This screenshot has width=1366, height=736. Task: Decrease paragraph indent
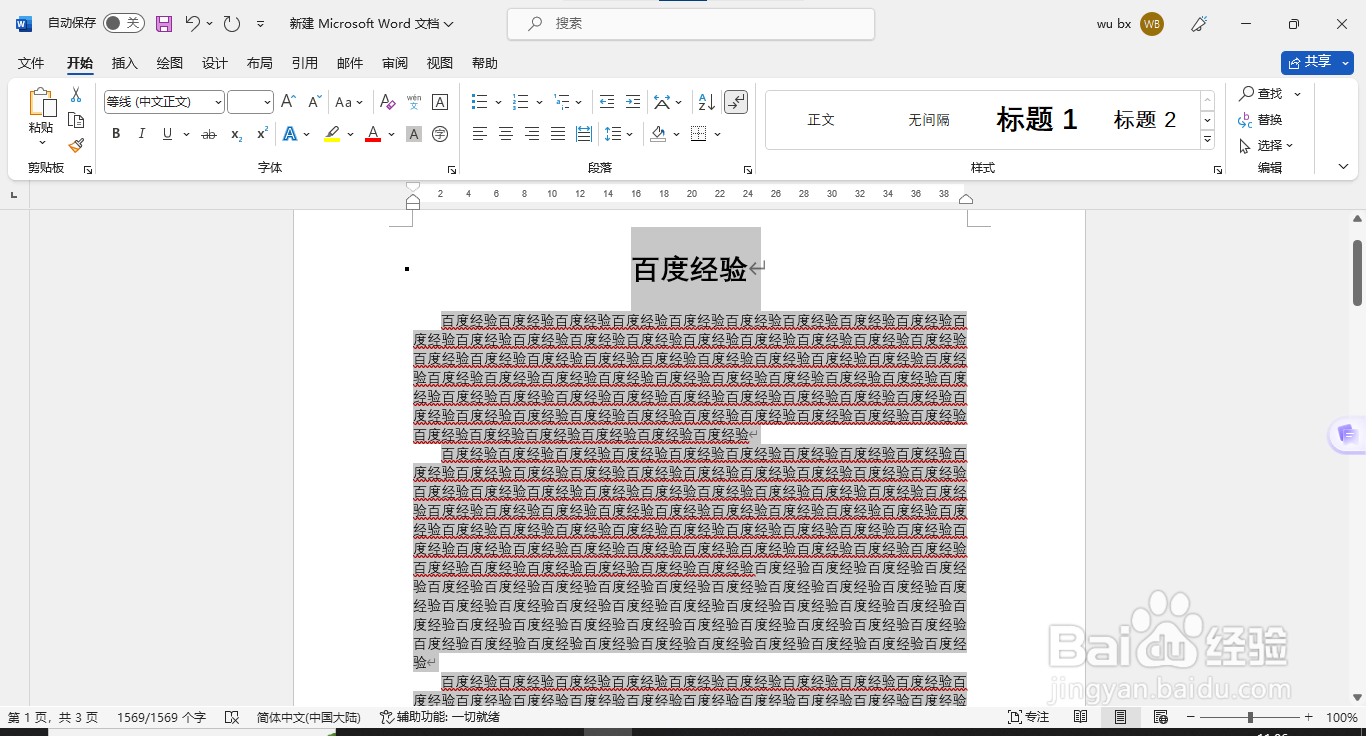click(x=606, y=102)
